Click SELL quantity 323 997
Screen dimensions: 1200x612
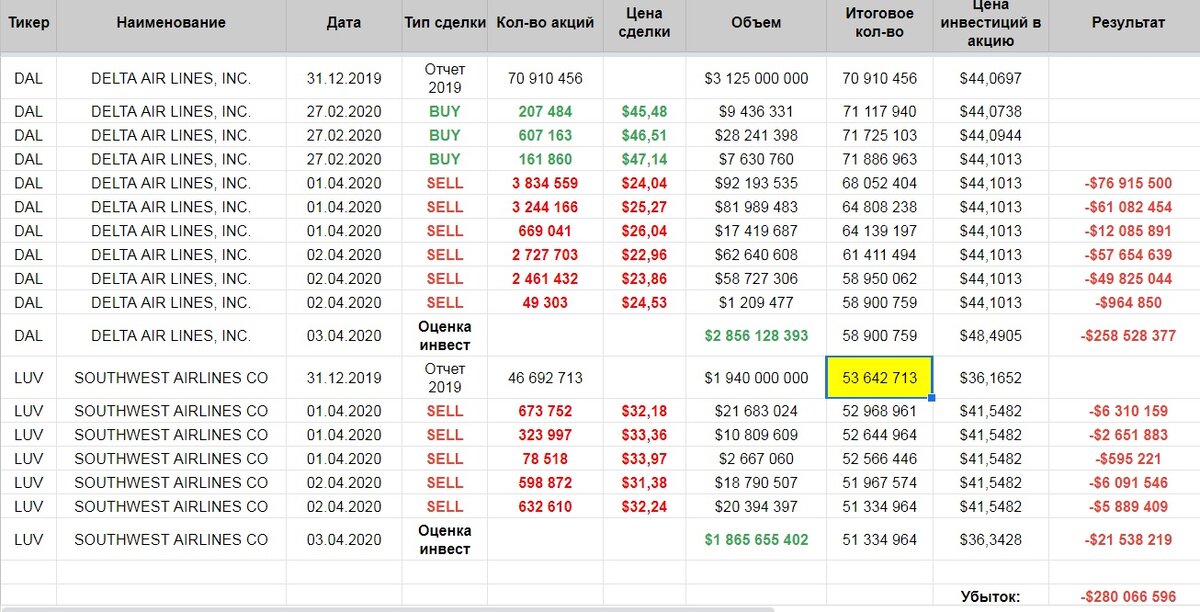[x=546, y=435]
